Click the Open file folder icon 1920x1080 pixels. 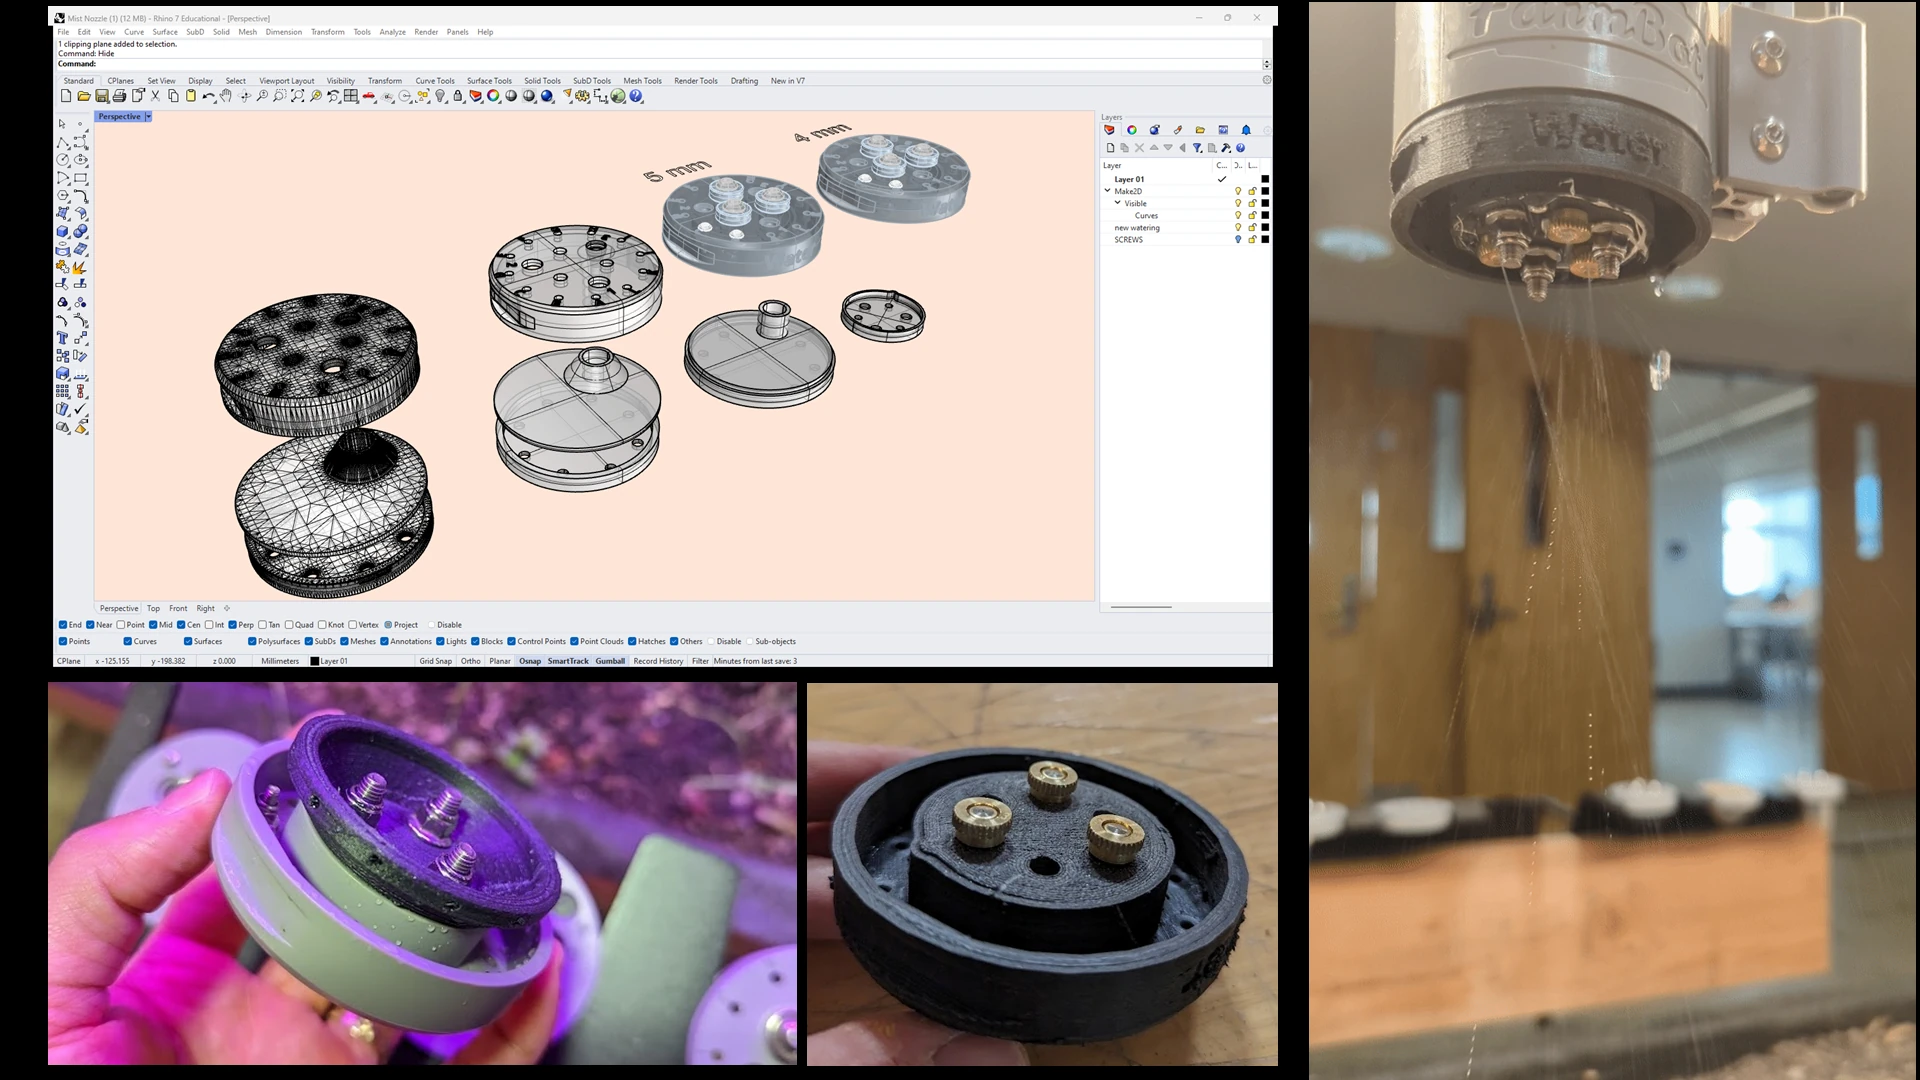pyautogui.click(x=84, y=96)
